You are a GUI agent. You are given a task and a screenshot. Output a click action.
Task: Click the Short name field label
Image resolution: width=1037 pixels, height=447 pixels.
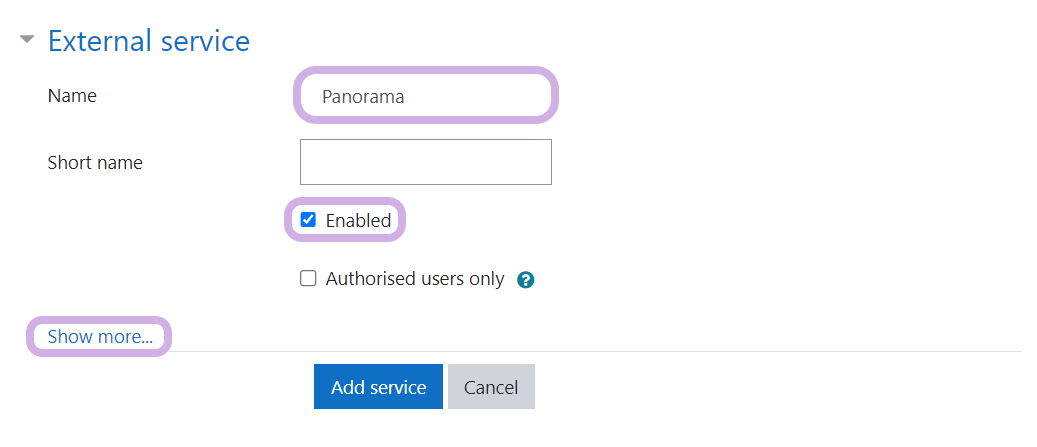95,162
